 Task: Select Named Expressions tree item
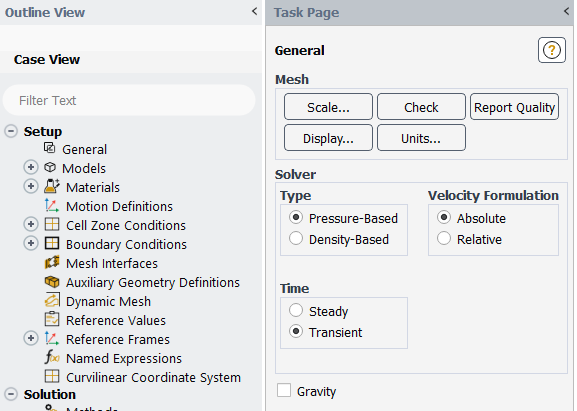124,359
